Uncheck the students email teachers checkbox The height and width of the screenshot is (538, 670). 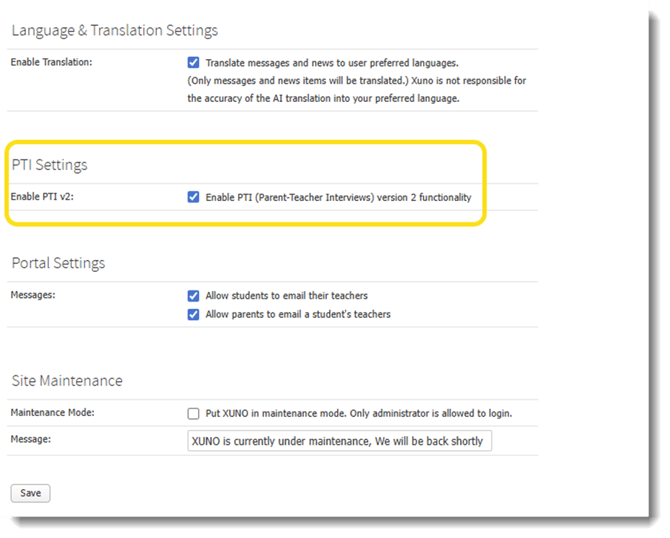pos(194,296)
